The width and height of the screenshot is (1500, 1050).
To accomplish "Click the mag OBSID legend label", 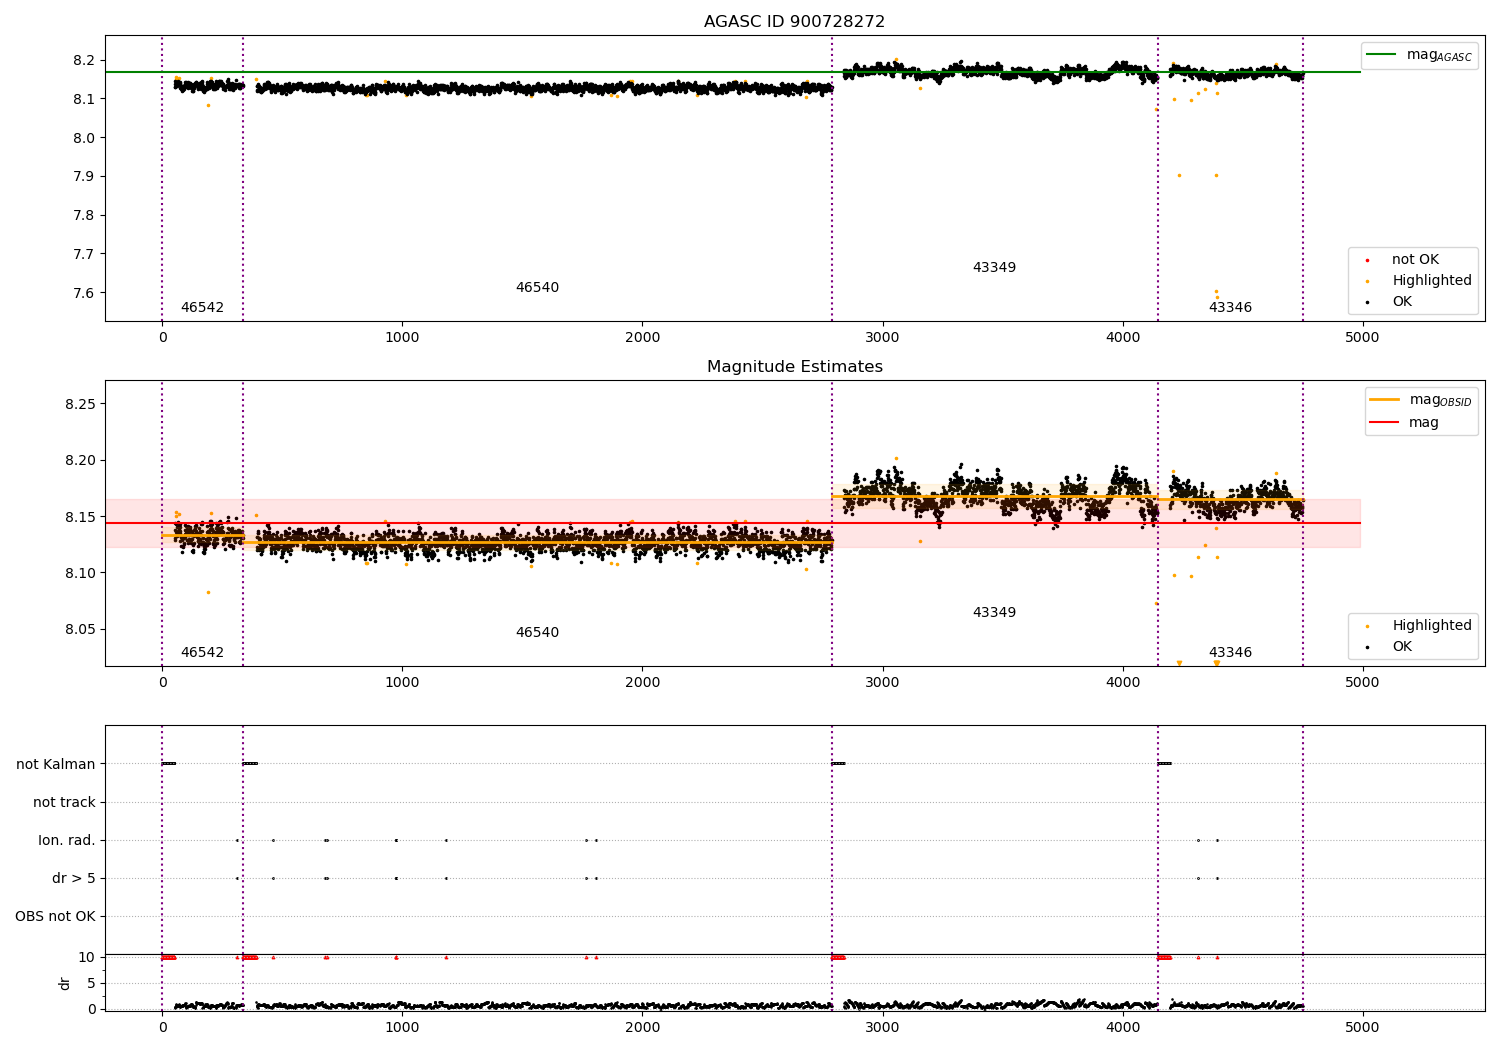I will [1441, 400].
